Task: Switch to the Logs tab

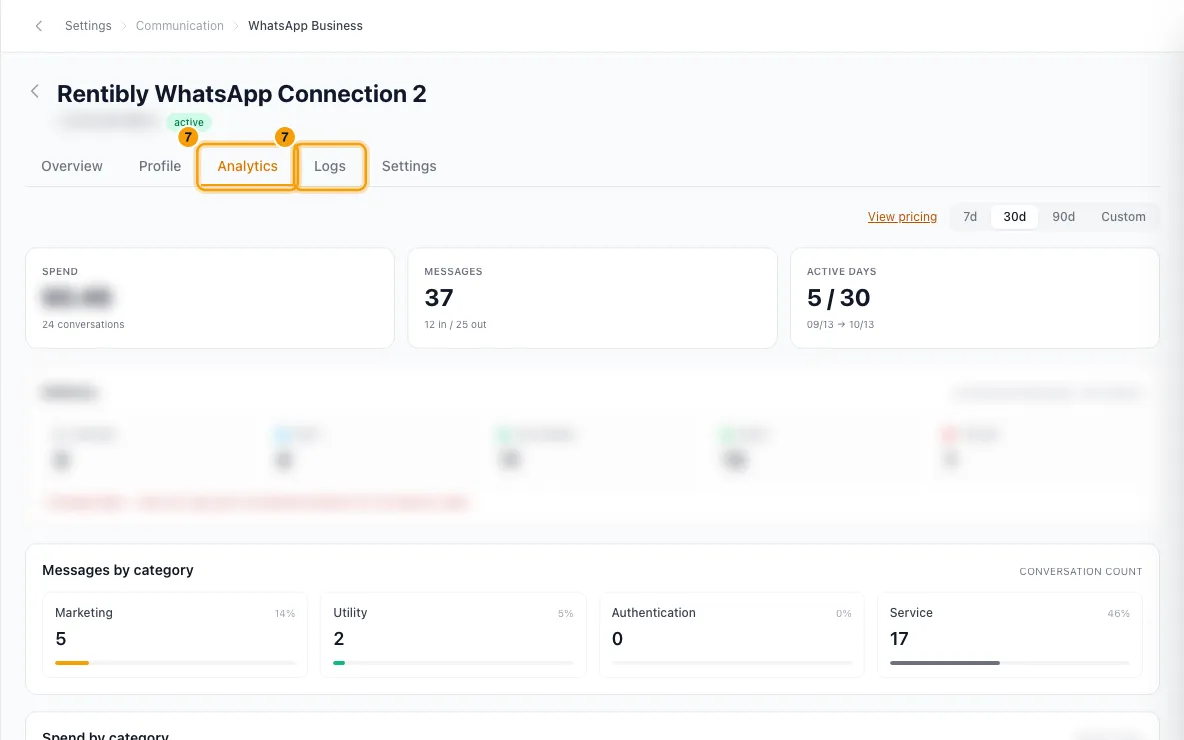Action: (x=330, y=166)
